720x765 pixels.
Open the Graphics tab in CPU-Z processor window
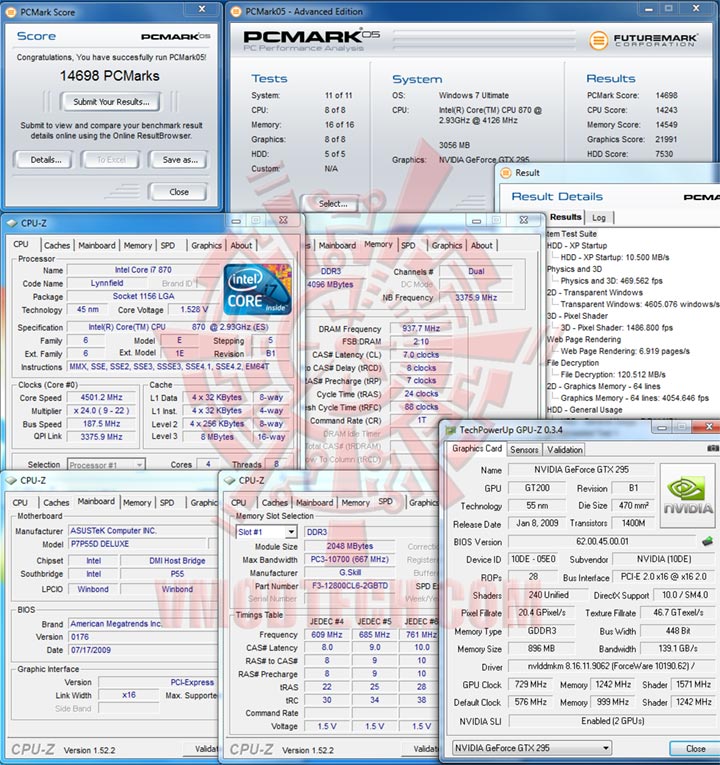206,245
